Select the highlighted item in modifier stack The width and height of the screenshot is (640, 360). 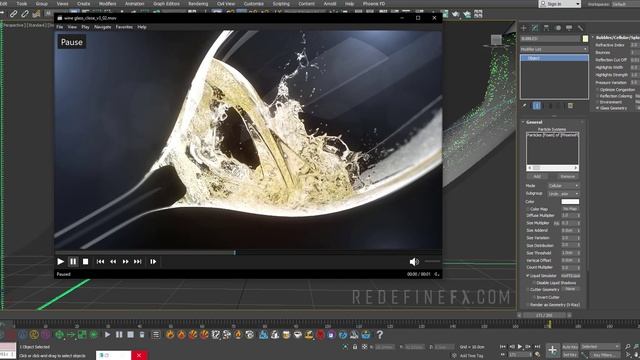tap(554, 58)
